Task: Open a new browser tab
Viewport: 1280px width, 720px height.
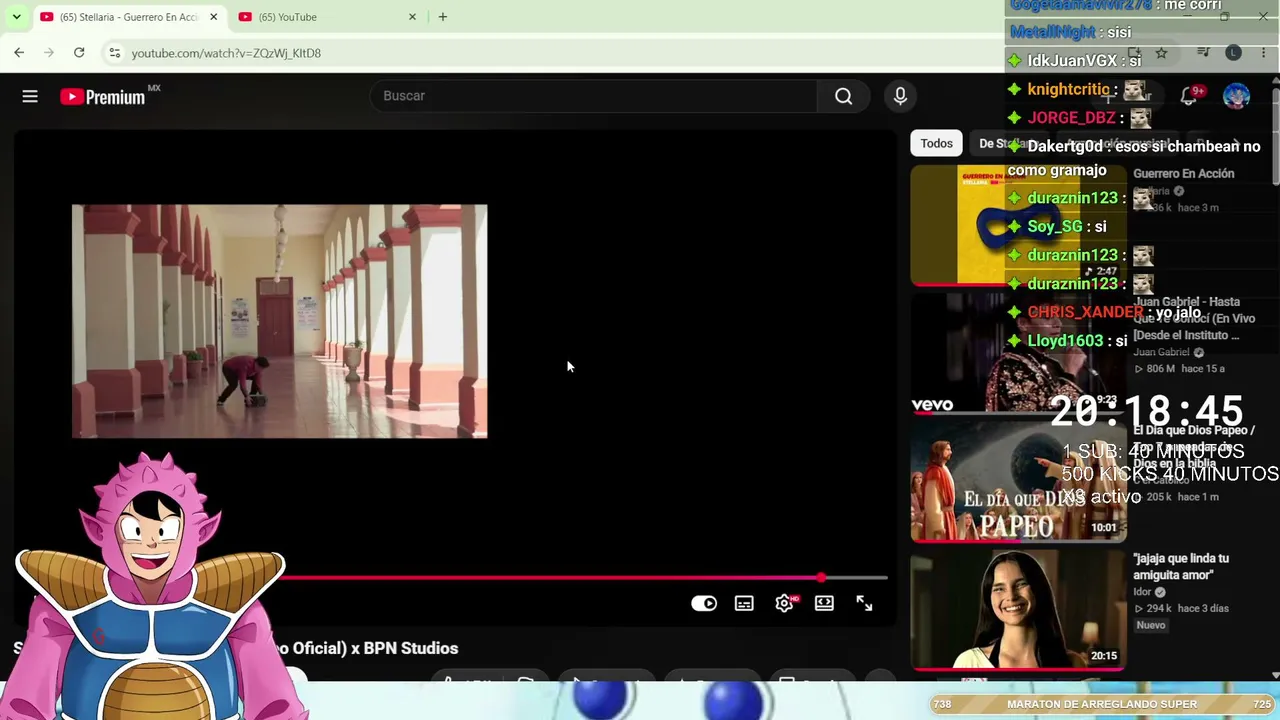Action: 443,17
